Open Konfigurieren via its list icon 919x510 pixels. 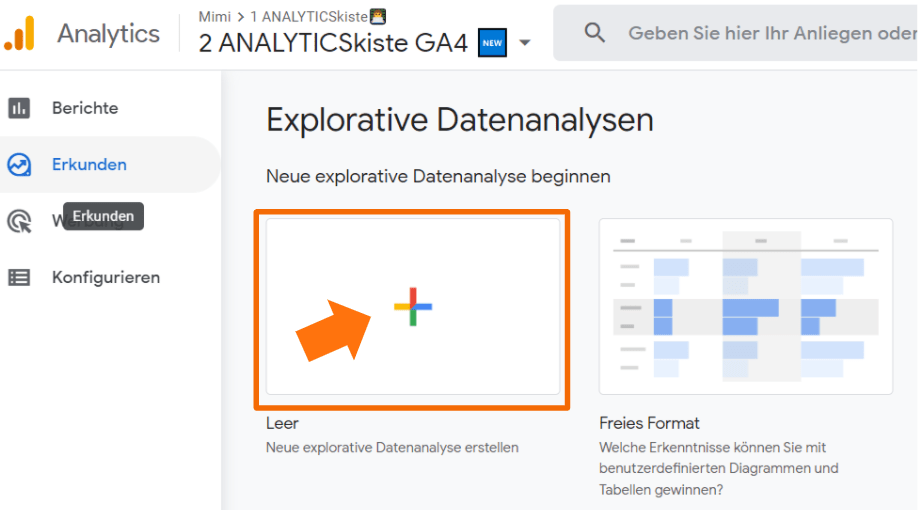point(19,277)
